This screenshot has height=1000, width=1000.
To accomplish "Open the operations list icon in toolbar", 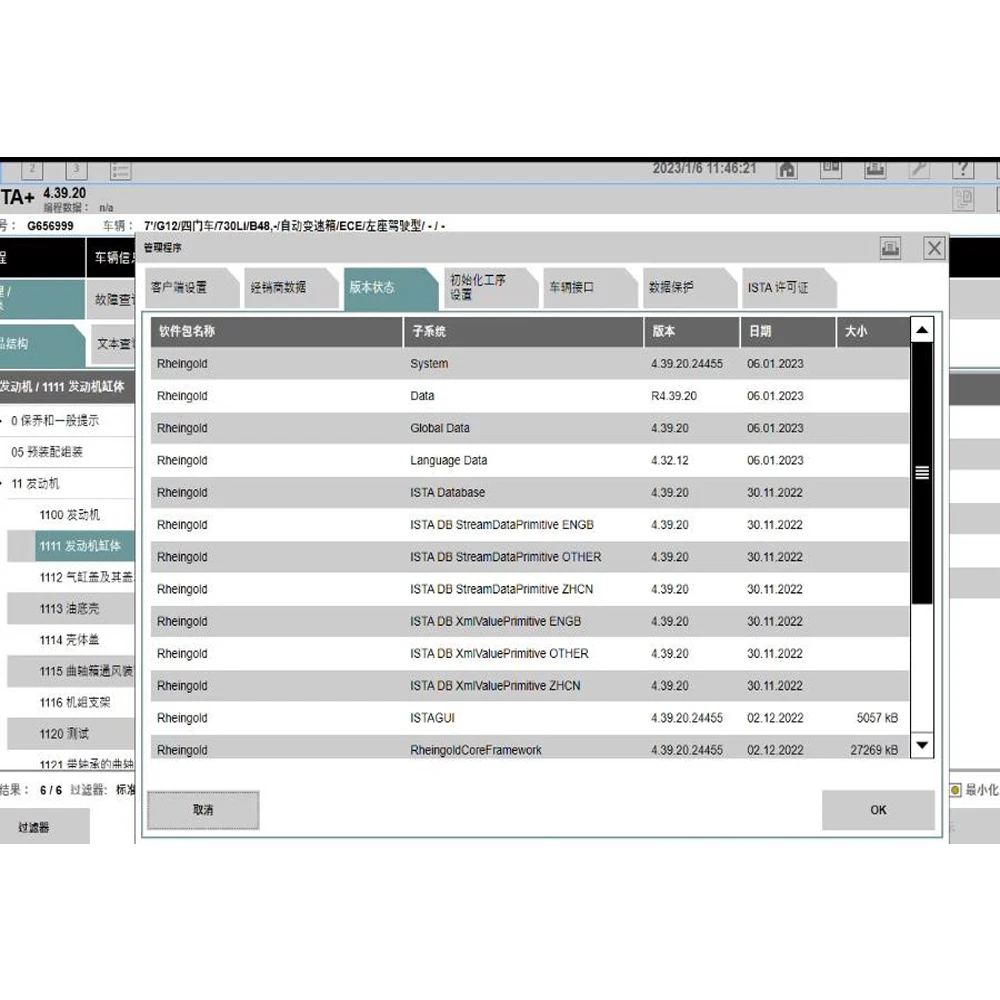I will coord(121,170).
